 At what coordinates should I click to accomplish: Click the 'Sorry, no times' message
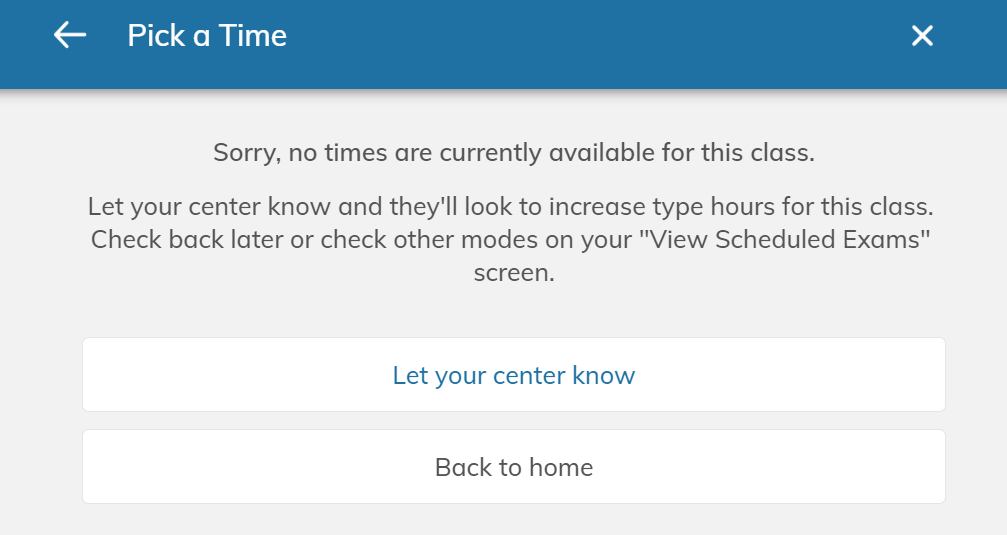click(514, 154)
